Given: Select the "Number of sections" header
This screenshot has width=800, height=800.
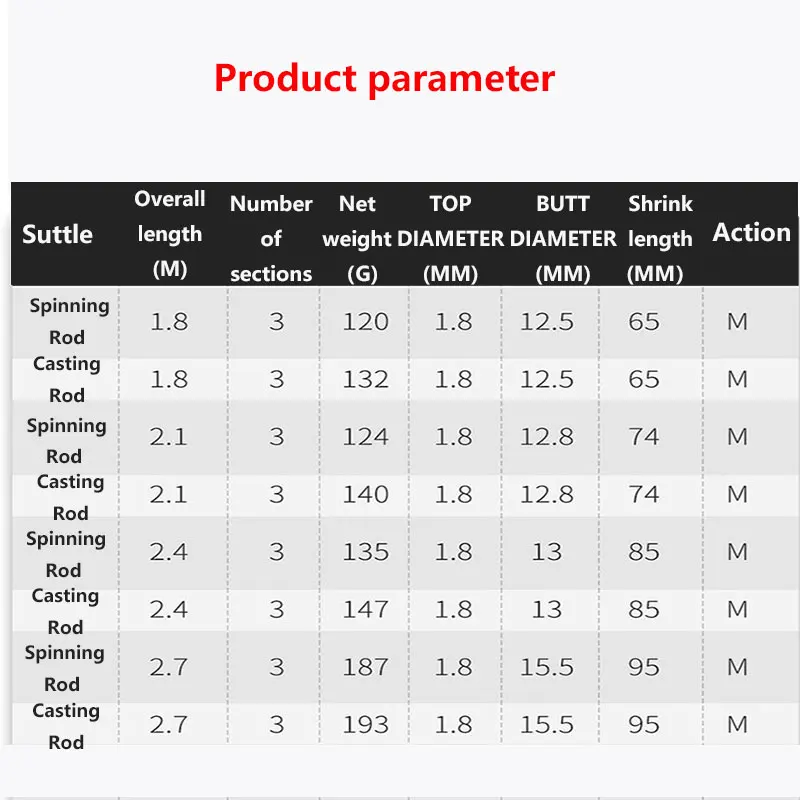Looking at the screenshot, I should pos(271,238).
